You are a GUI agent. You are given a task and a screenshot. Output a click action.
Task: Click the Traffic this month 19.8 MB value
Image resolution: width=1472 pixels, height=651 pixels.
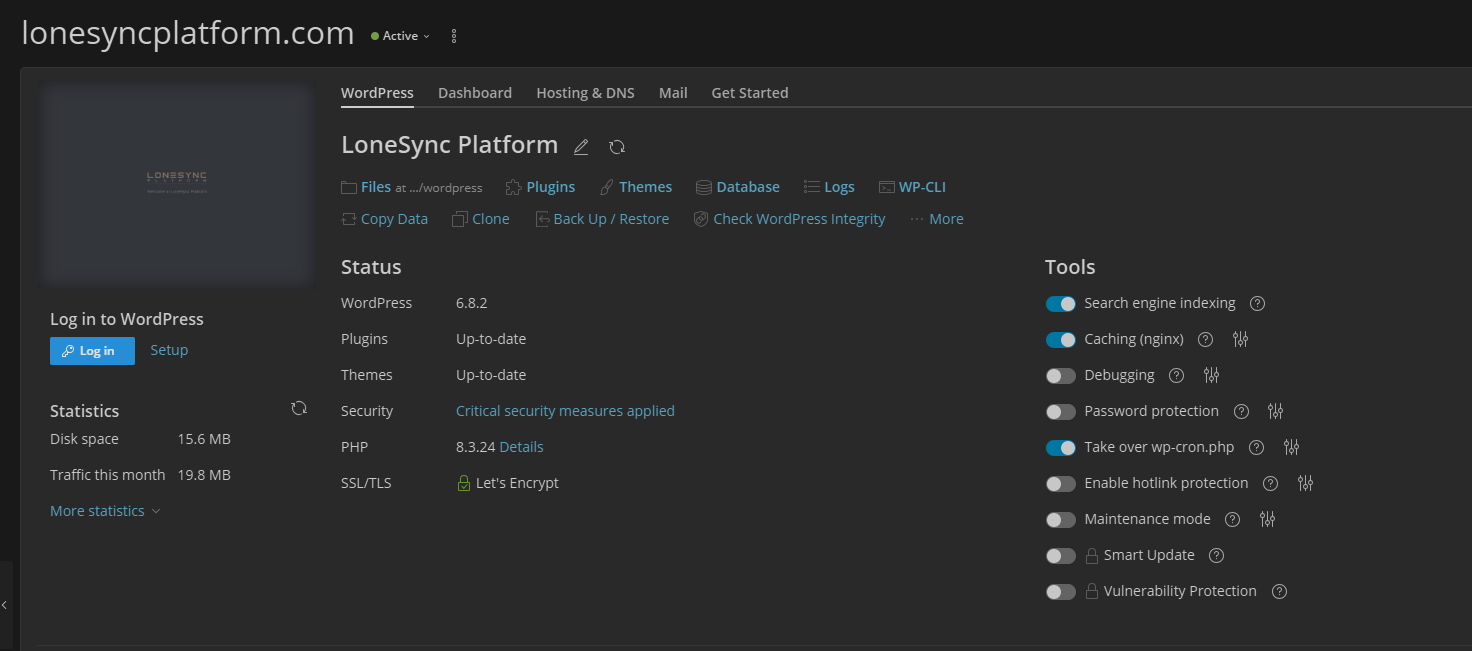204,475
